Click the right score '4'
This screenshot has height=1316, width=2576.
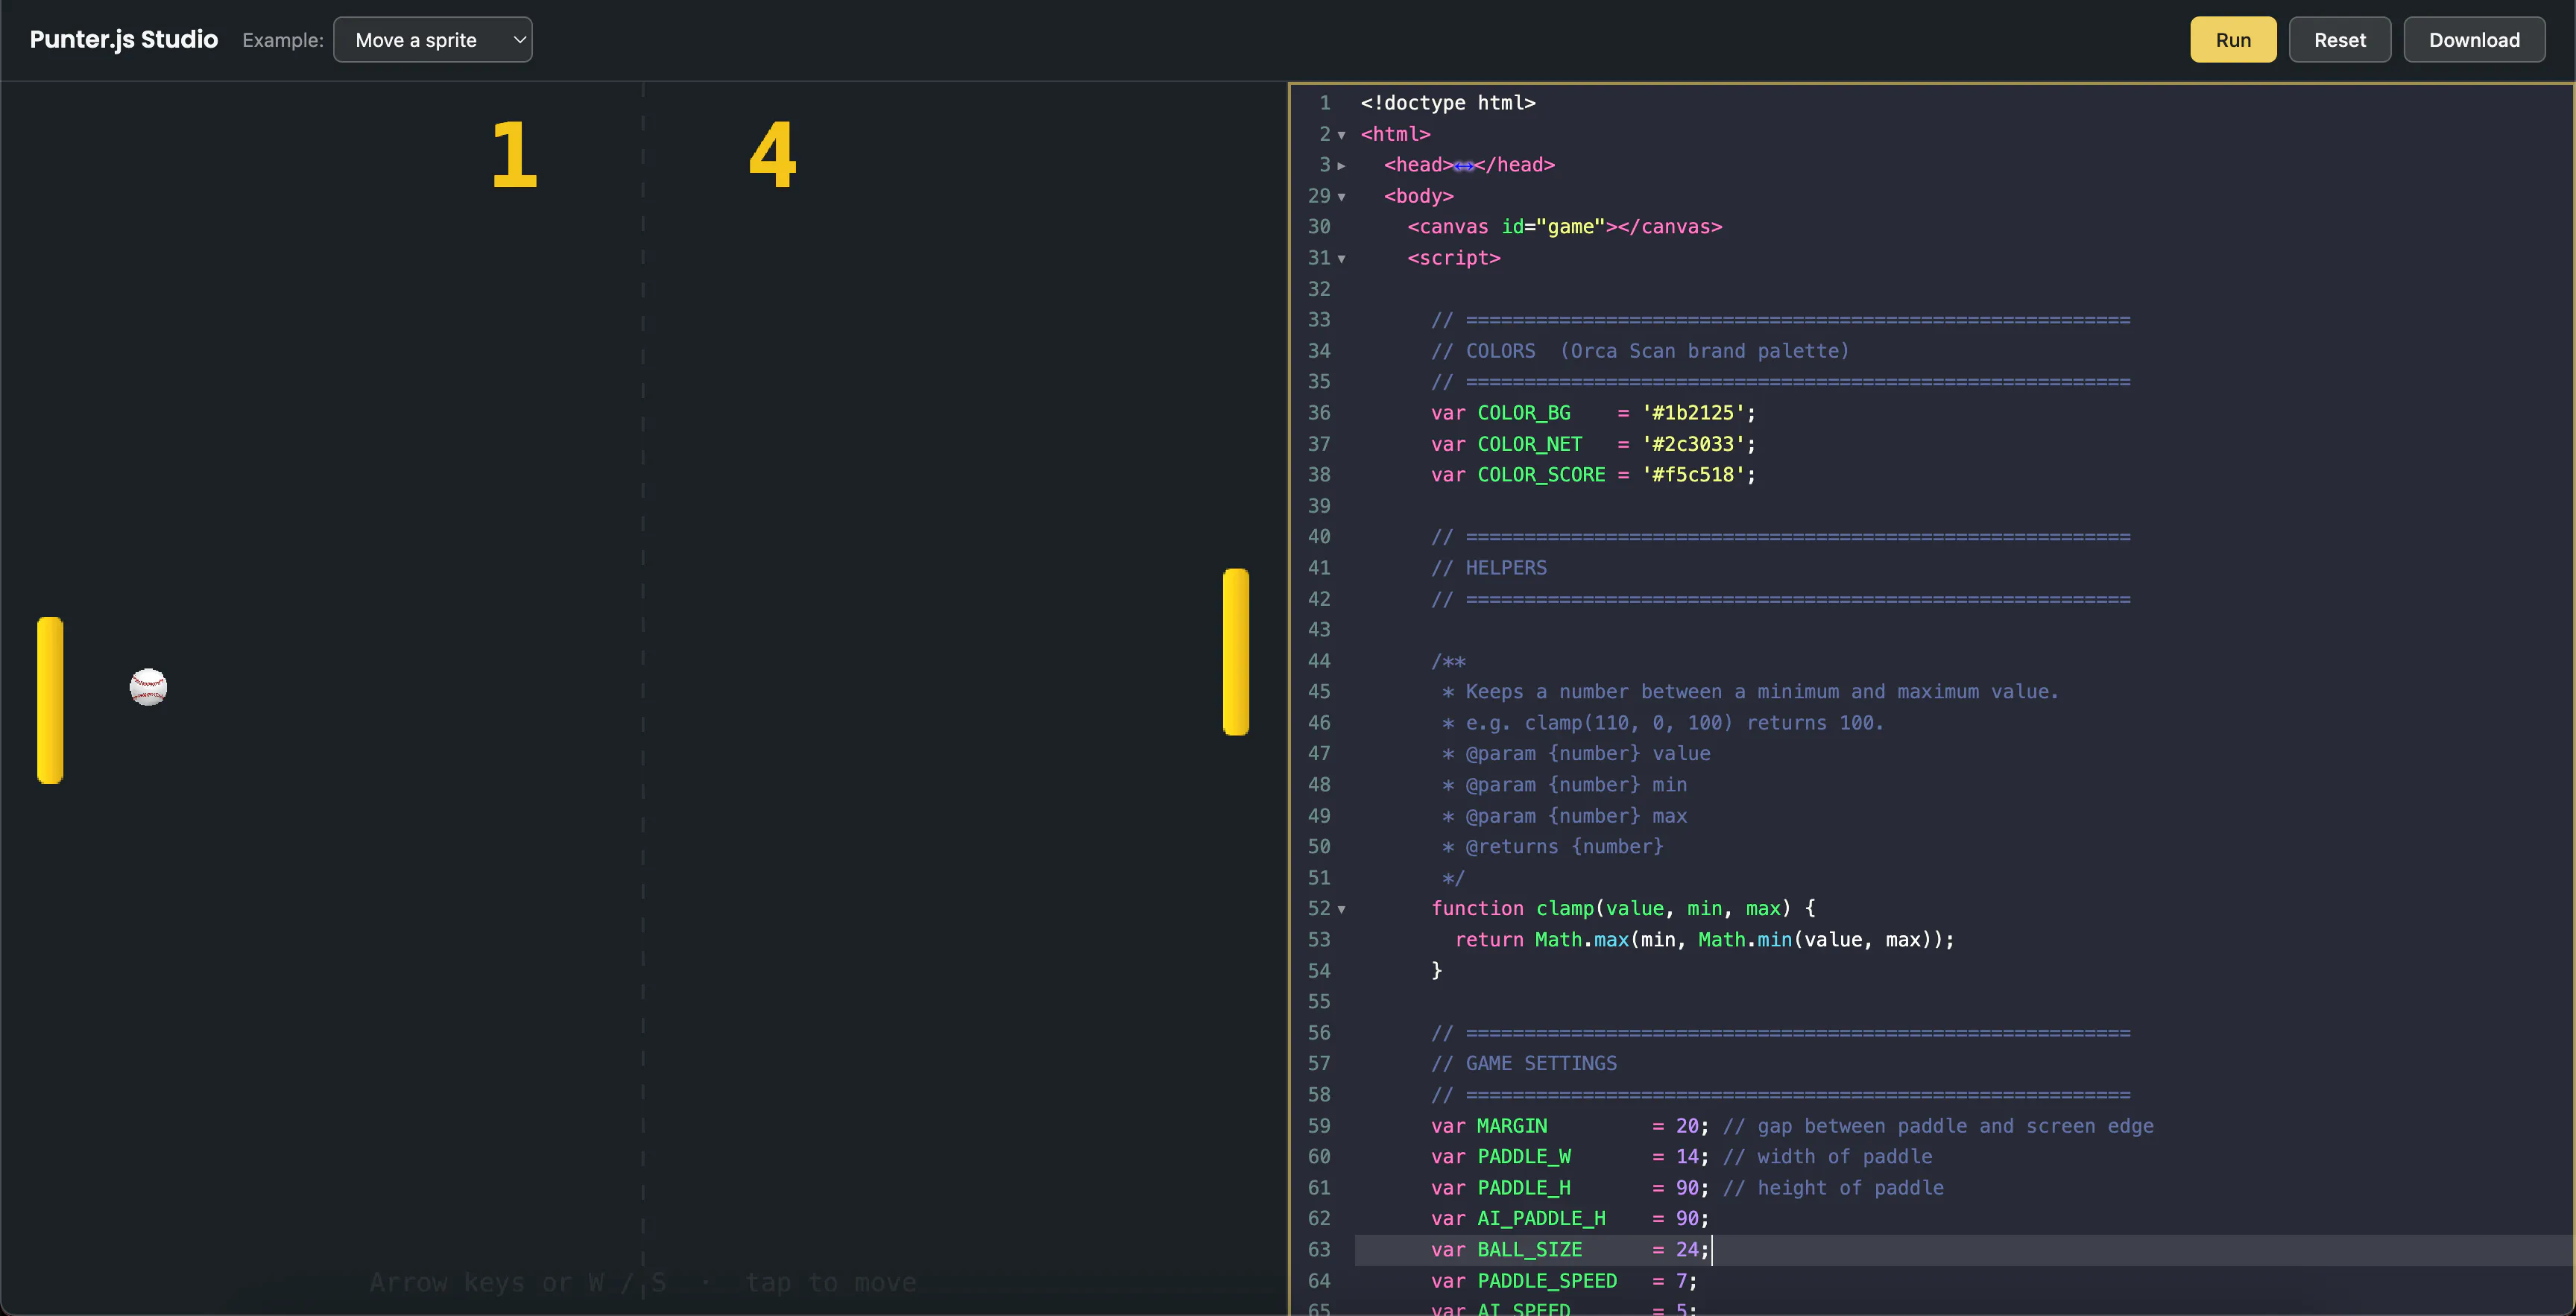tap(772, 155)
